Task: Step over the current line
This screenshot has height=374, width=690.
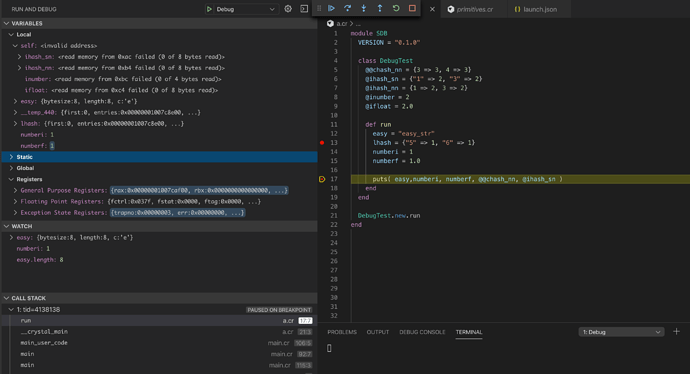Action: tap(348, 8)
